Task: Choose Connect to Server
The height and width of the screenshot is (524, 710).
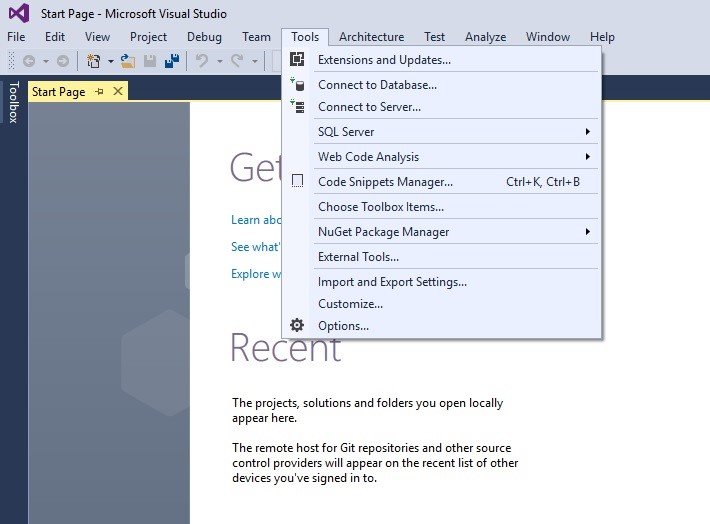Action: click(442, 106)
